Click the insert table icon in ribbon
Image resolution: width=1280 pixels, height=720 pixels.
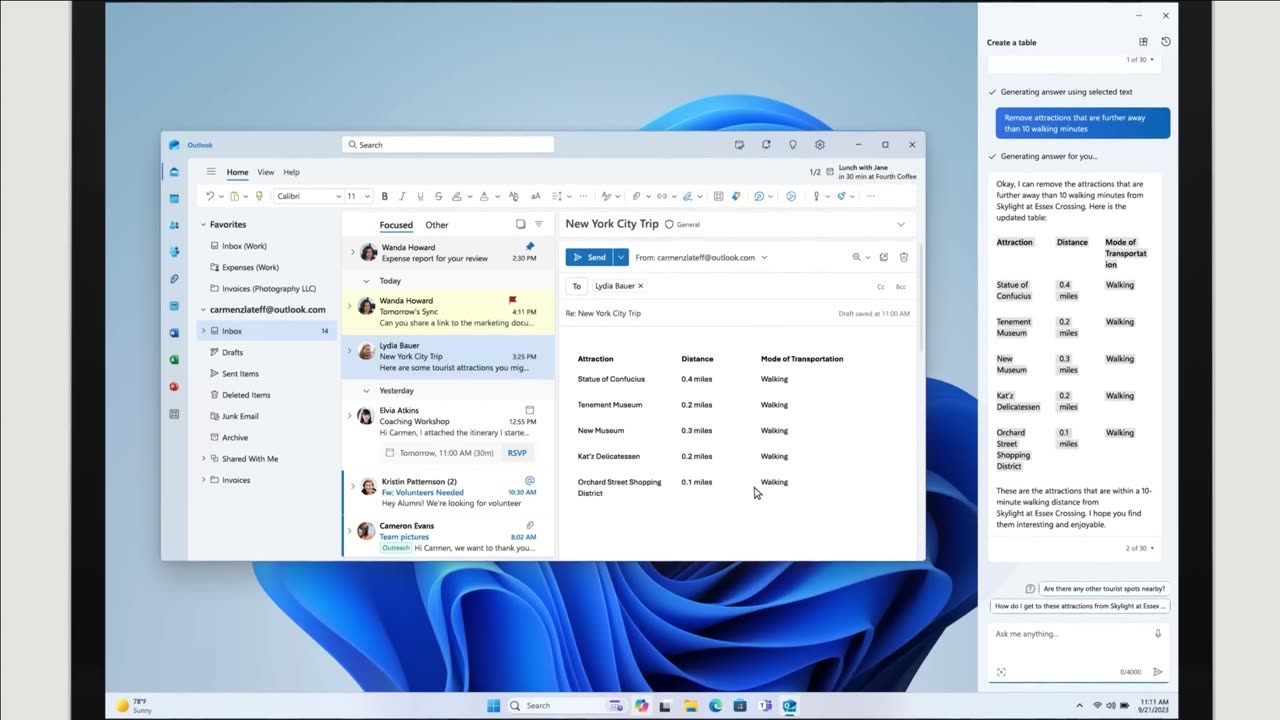click(x=718, y=196)
